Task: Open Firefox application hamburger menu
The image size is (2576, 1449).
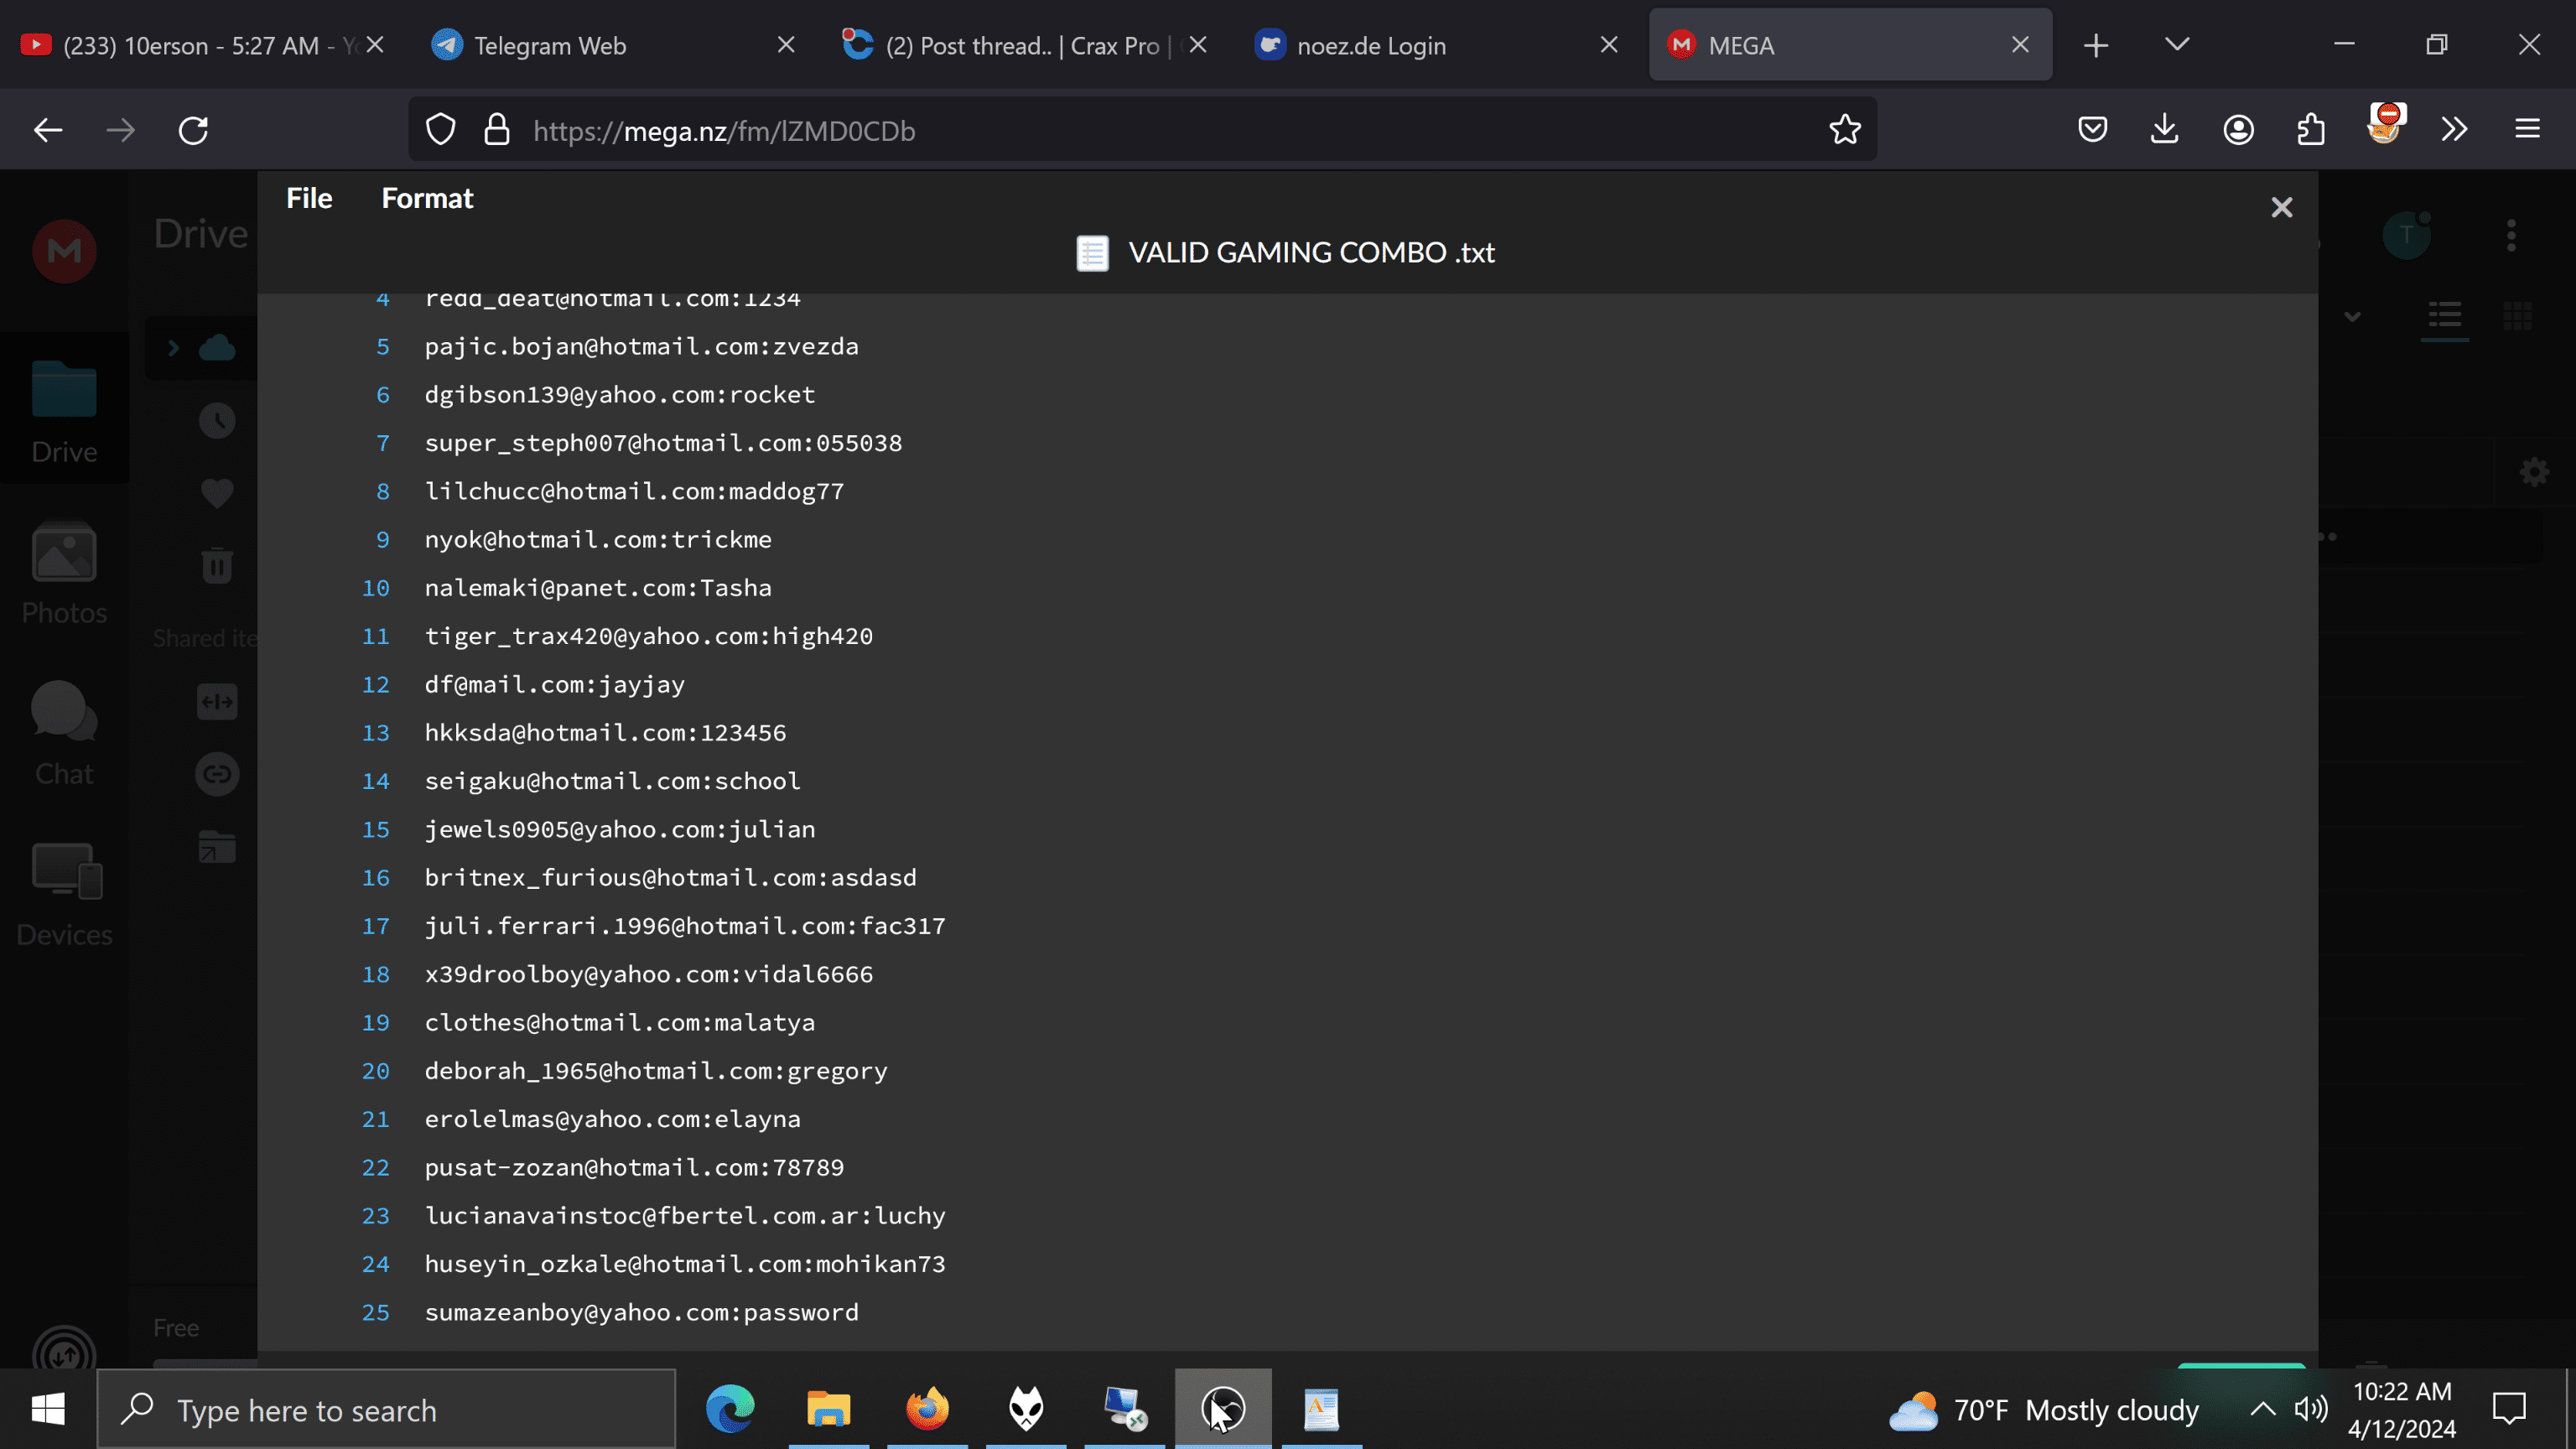Action: click(2527, 130)
